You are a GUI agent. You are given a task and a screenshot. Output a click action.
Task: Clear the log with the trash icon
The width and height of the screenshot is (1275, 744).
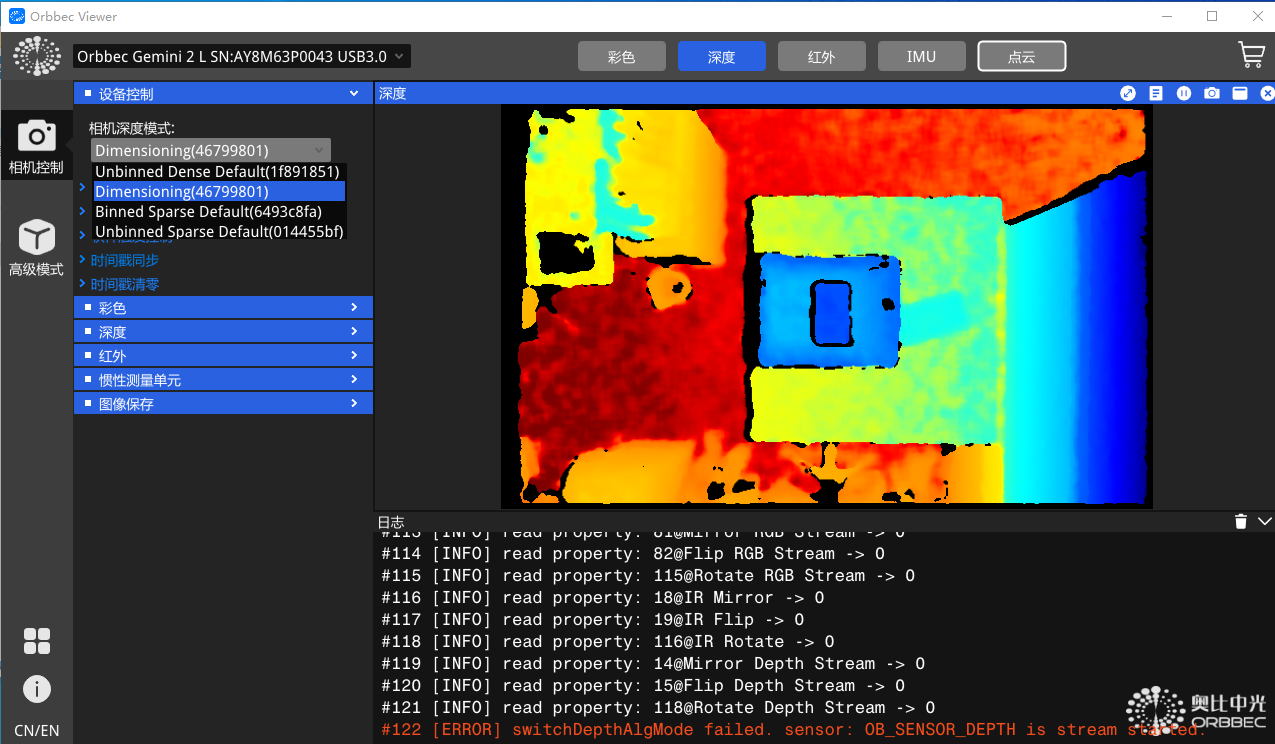point(1241,521)
